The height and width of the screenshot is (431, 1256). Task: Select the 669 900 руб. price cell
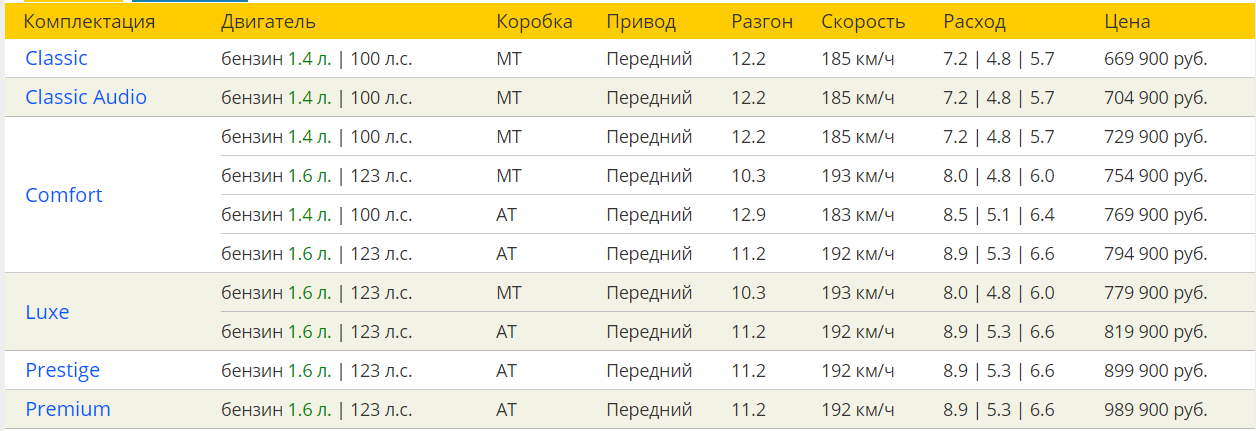(1156, 58)
